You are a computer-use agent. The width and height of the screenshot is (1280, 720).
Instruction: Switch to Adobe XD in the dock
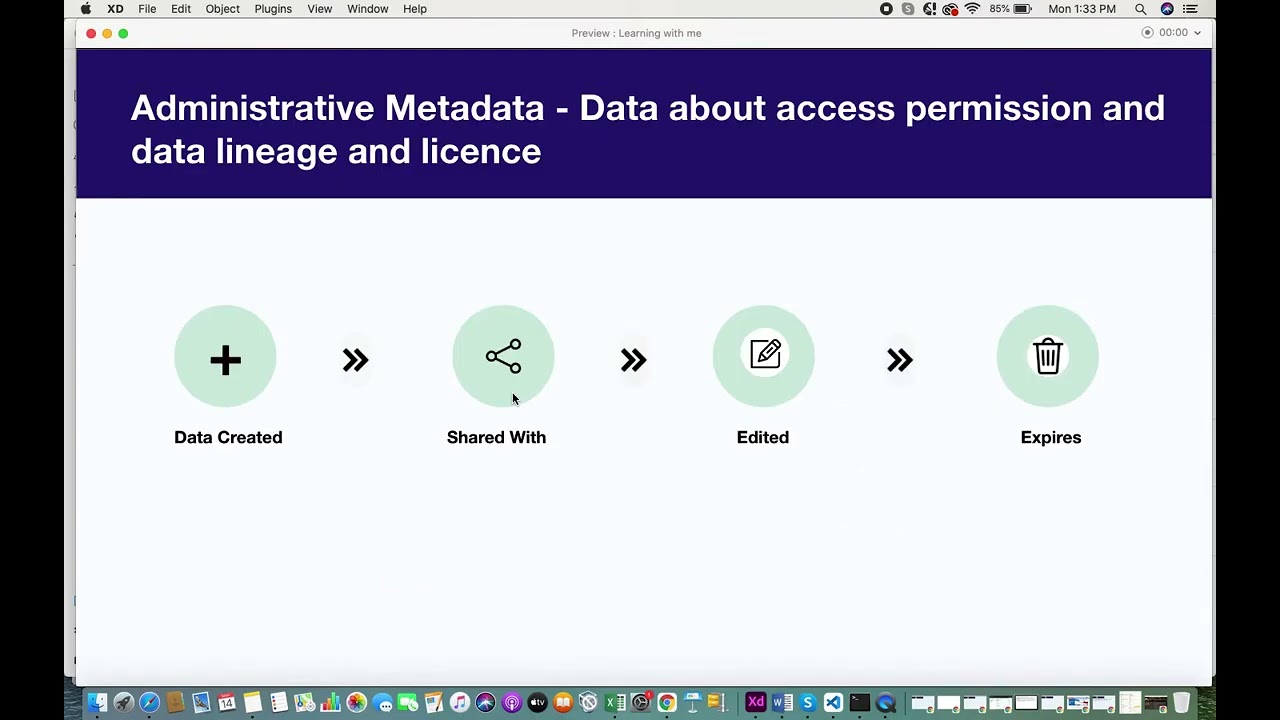click(x=756, y=703)
